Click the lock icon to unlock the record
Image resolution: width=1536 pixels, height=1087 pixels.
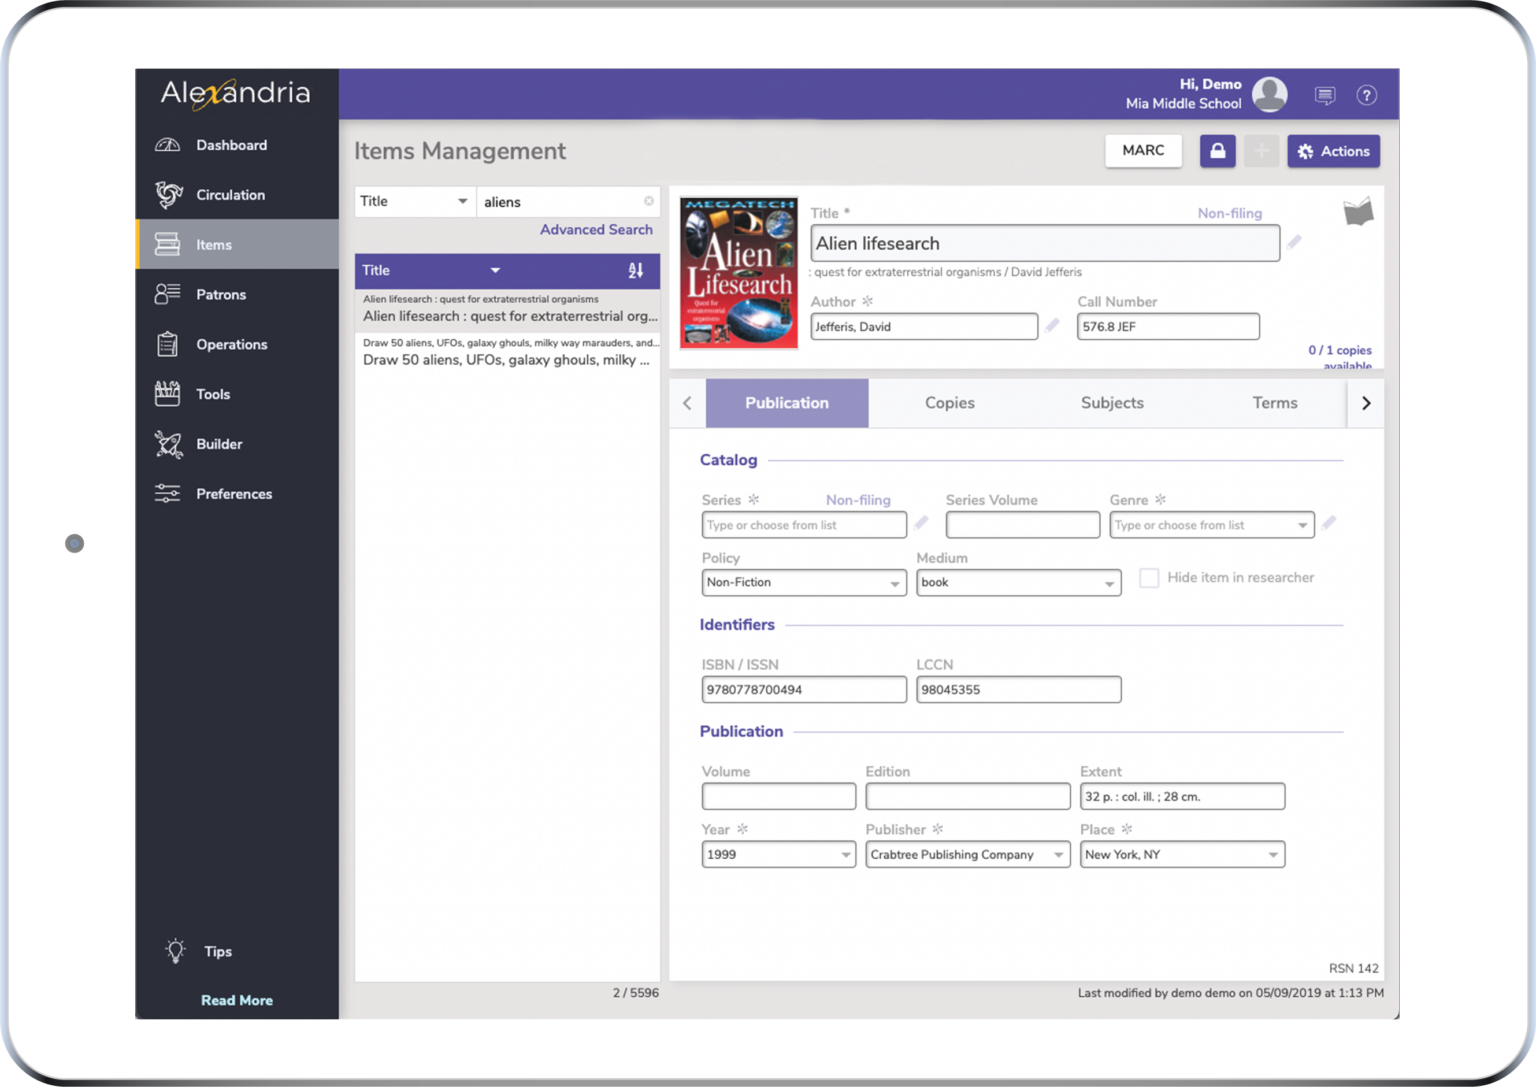pos(1217,150)
